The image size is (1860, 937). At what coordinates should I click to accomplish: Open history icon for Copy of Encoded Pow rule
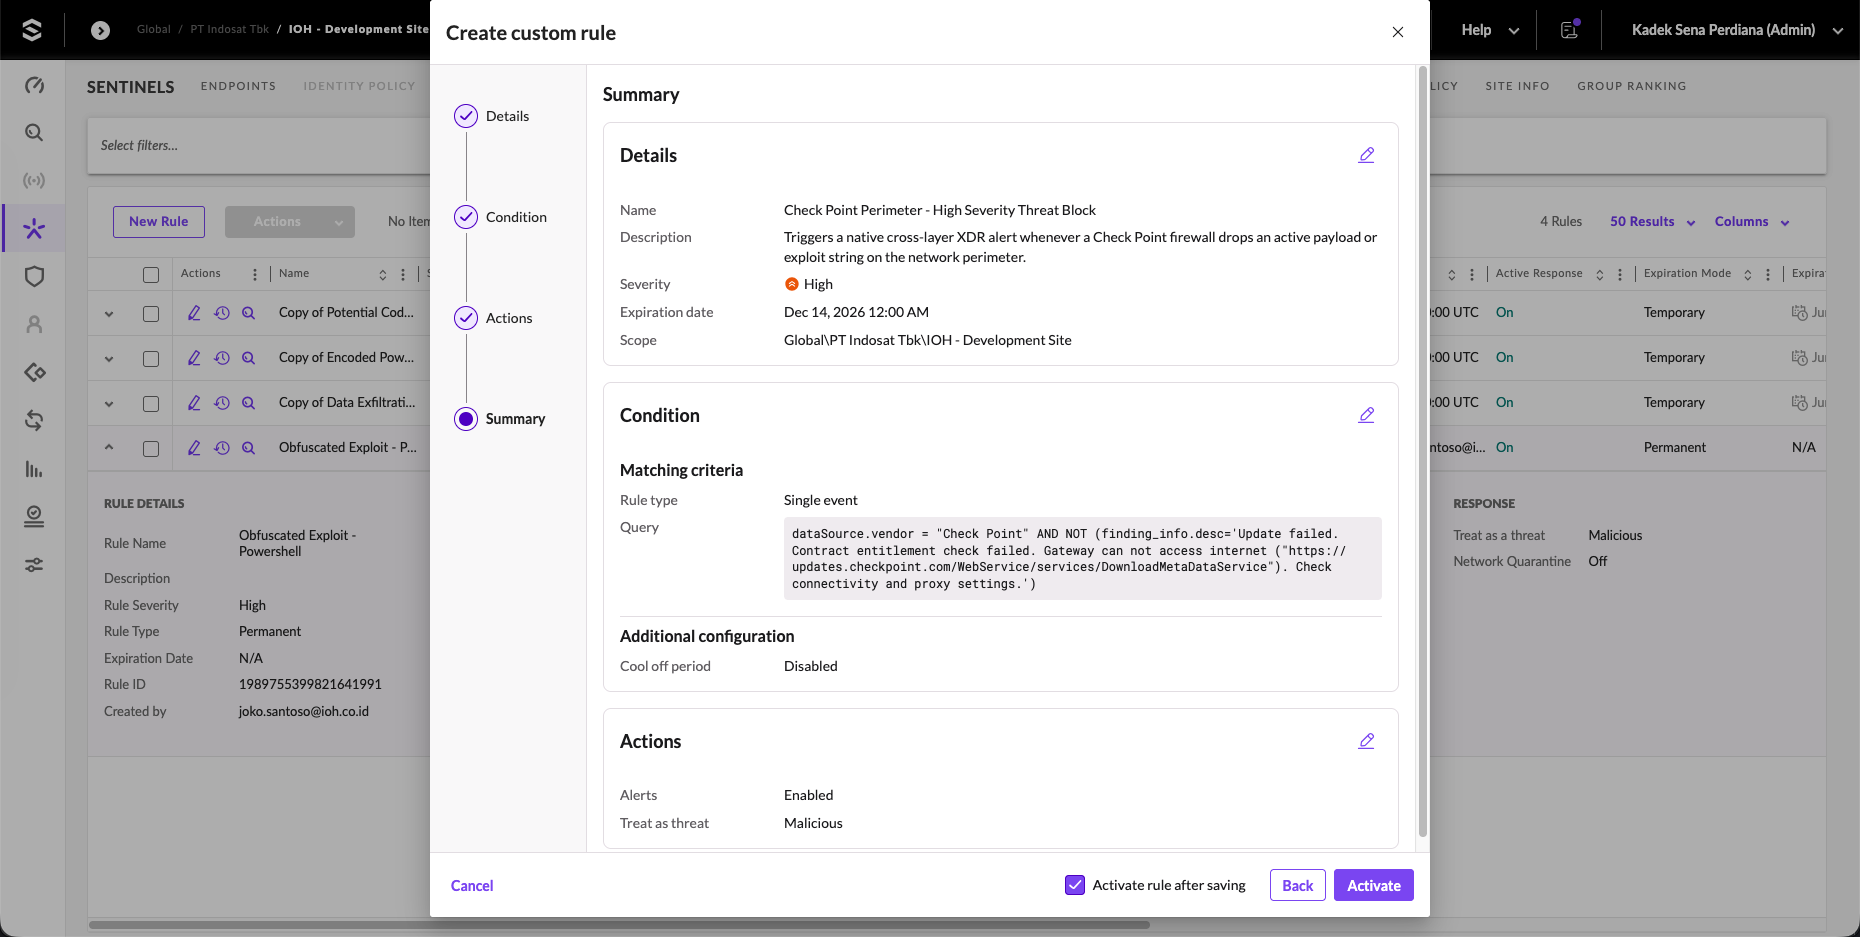point(222,358)
